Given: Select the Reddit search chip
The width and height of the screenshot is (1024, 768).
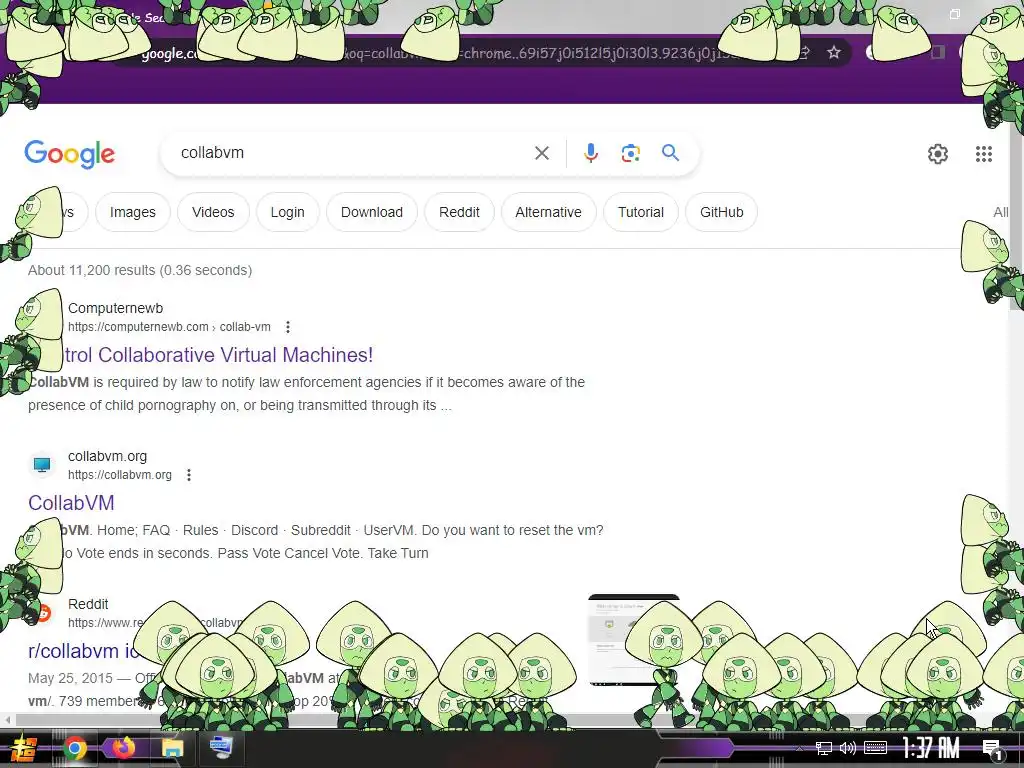Looking at the screenshot, I should (459, 212).
